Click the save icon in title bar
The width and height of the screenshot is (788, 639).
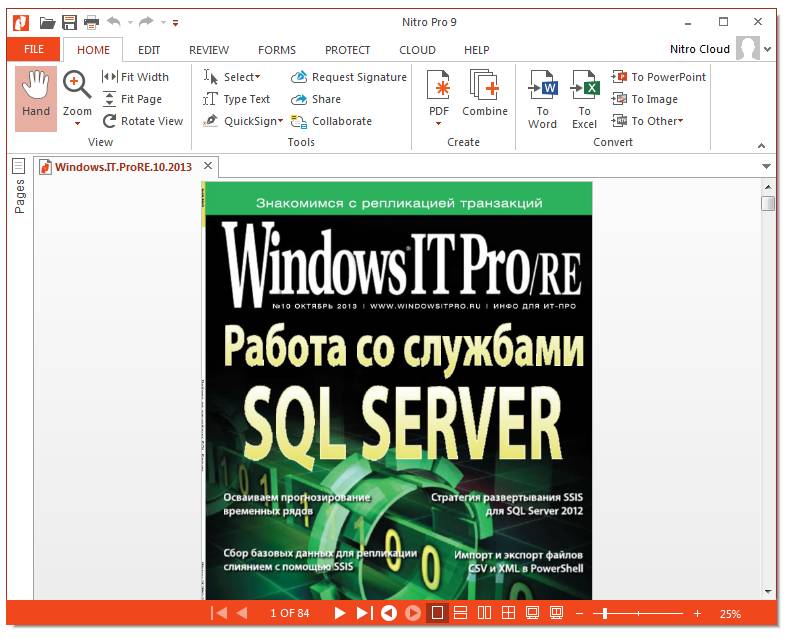coord(69,22)
